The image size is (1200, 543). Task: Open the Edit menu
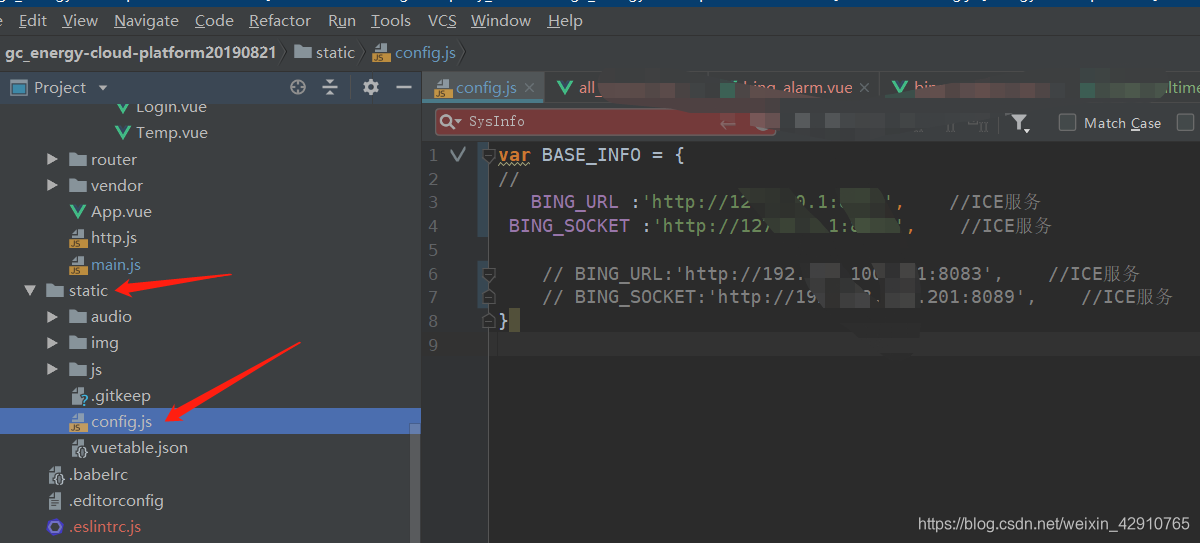pos(33,20)
